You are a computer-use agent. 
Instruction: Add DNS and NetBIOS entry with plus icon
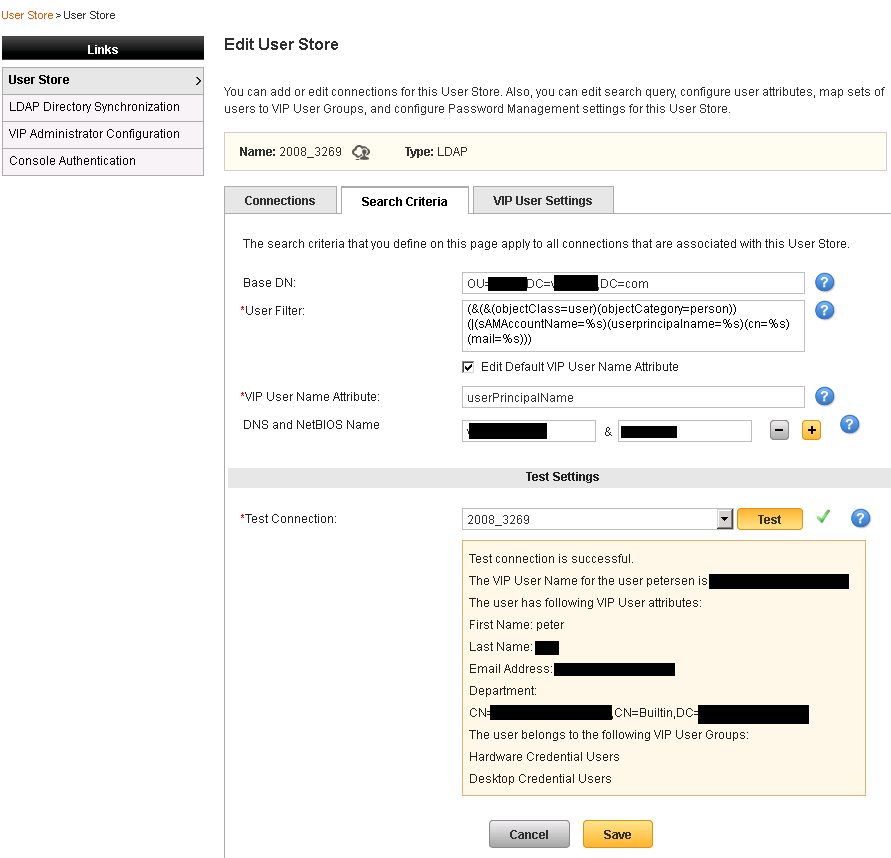coord(811,430)
